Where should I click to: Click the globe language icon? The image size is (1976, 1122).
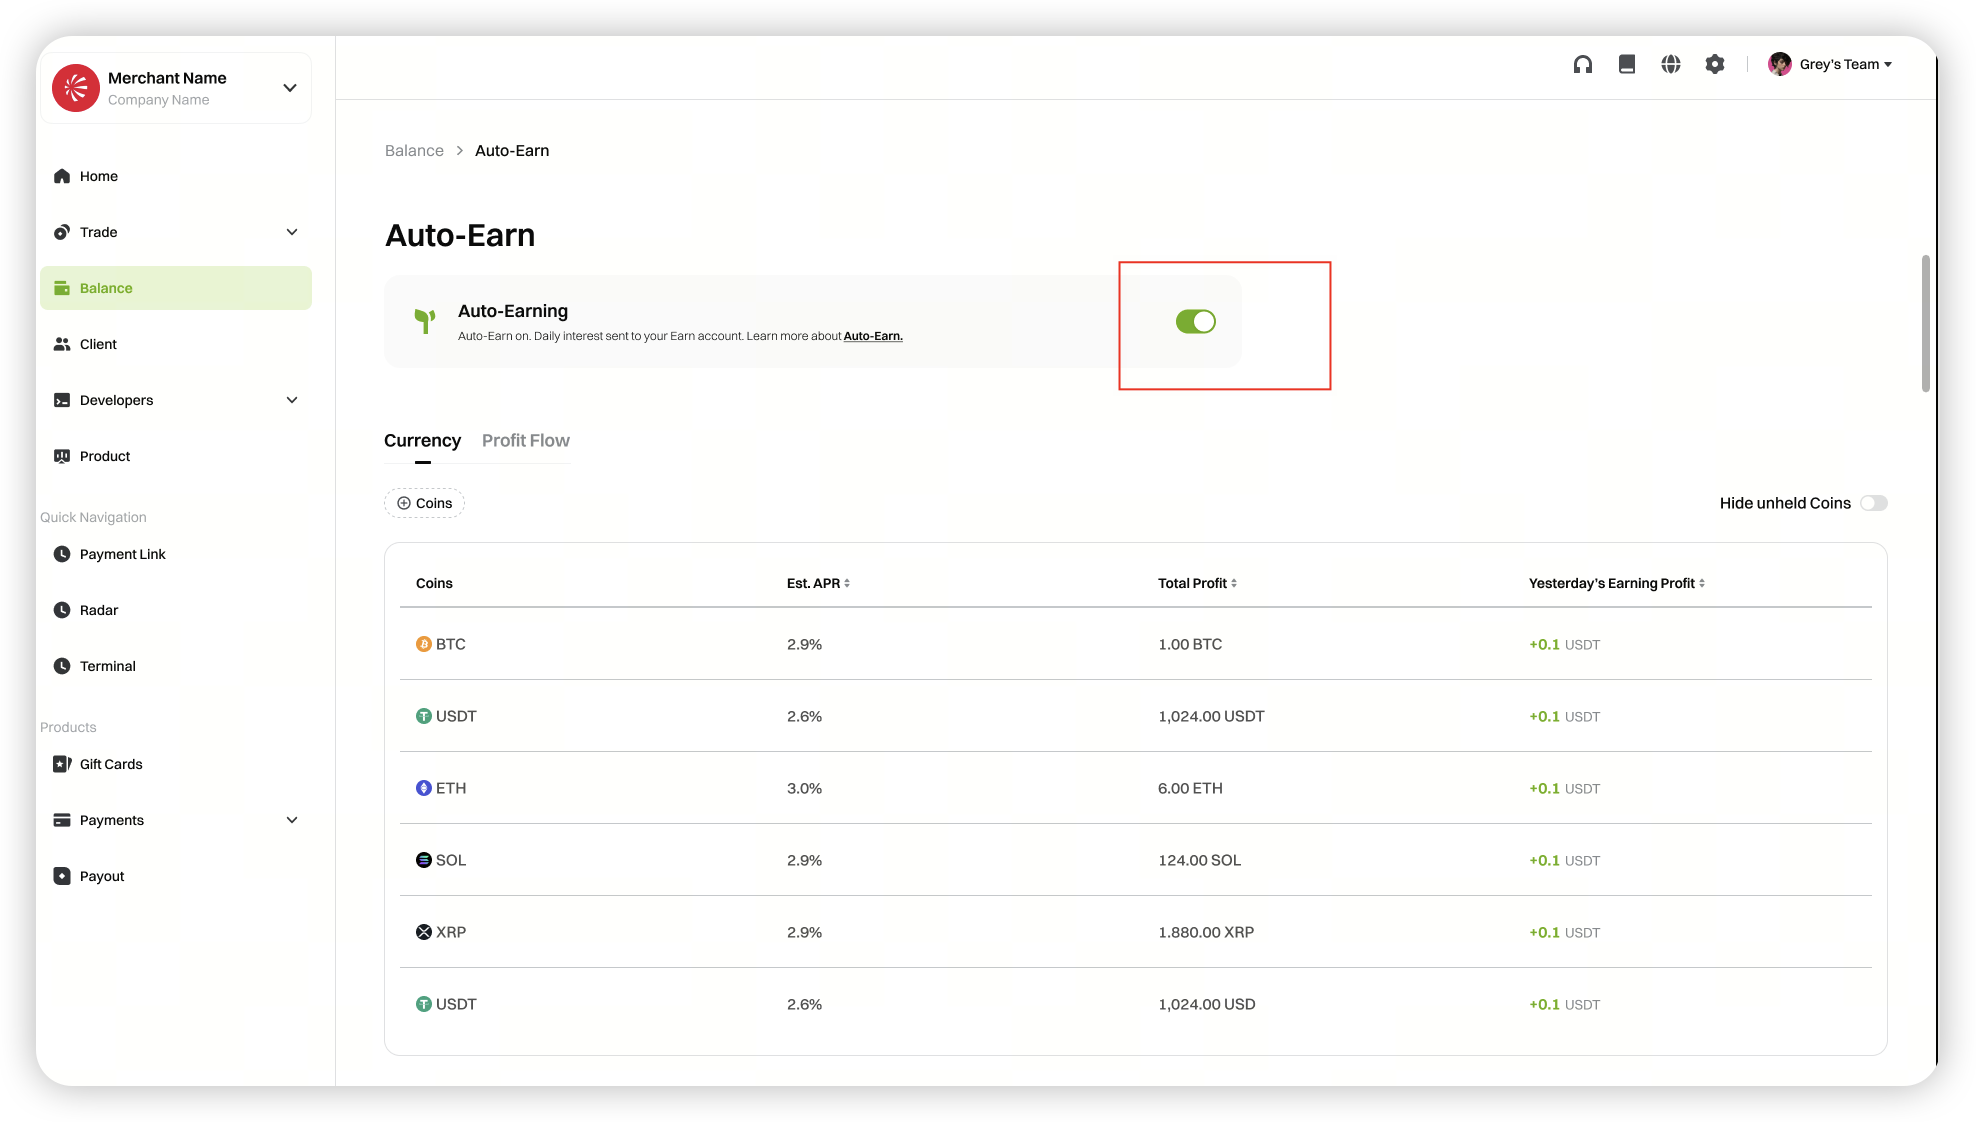tap(1670, 64)
